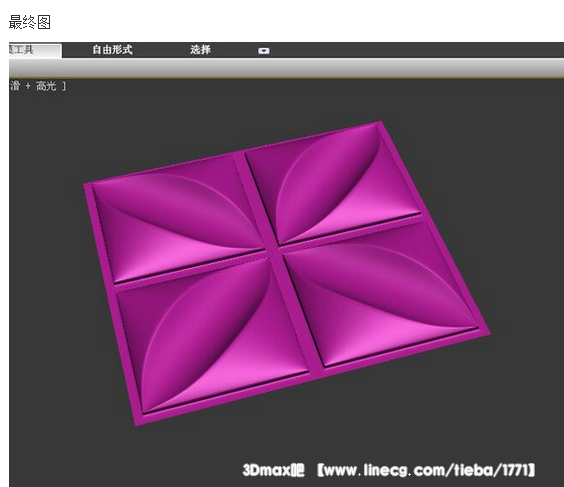This screenshot has height=487, width=564.
Task: Expand the ribbon minimize dropdown arrow
Action: coord(264,51)
